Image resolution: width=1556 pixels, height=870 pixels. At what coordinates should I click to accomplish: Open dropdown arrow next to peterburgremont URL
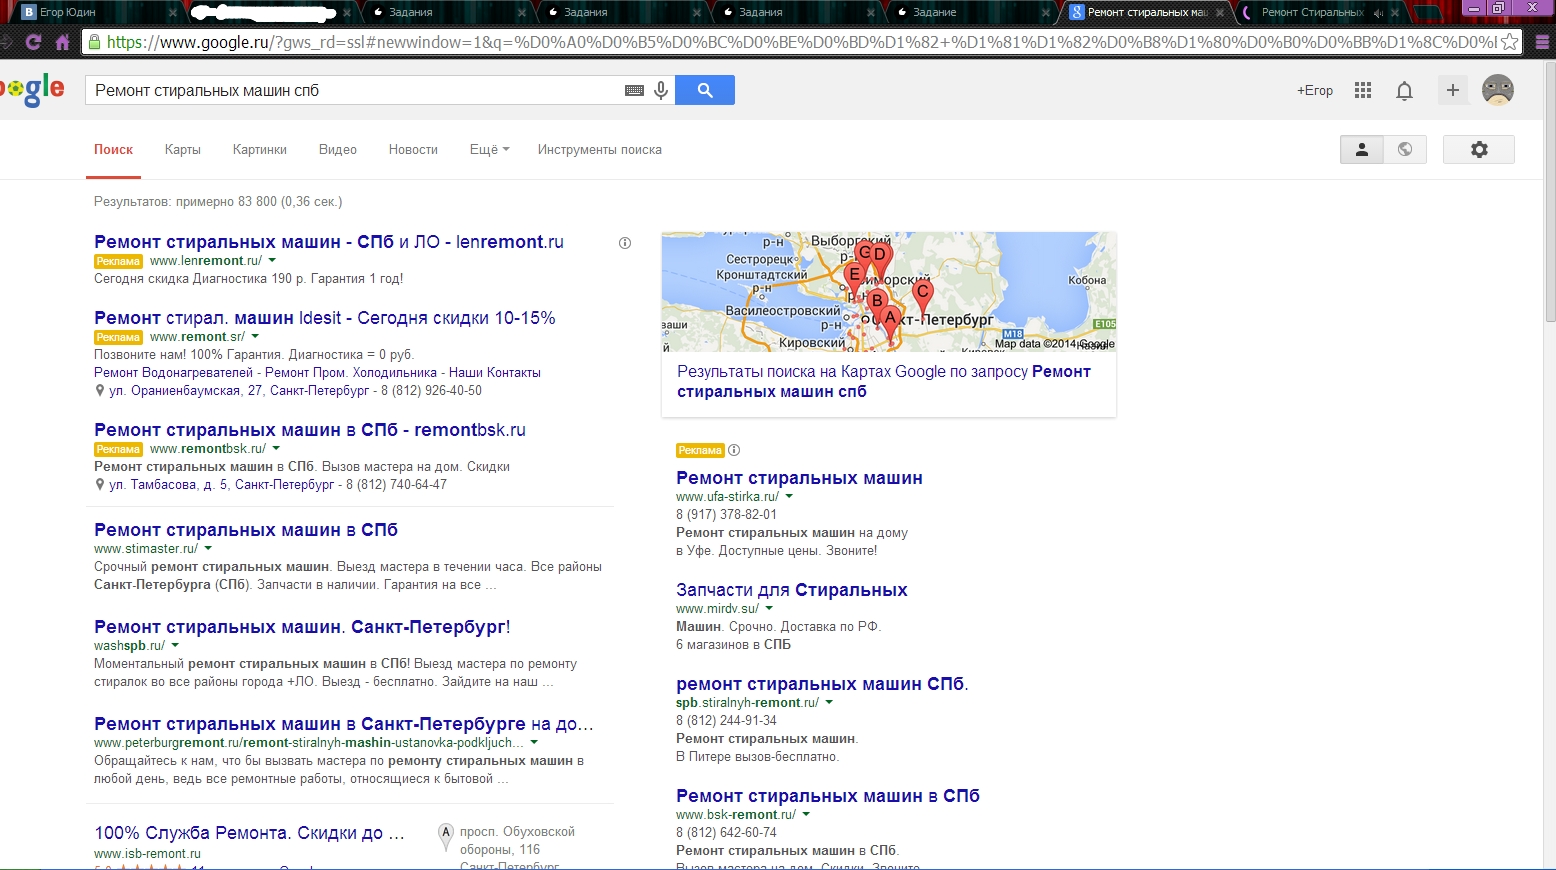pyautogui.click(x=534, y=743)
